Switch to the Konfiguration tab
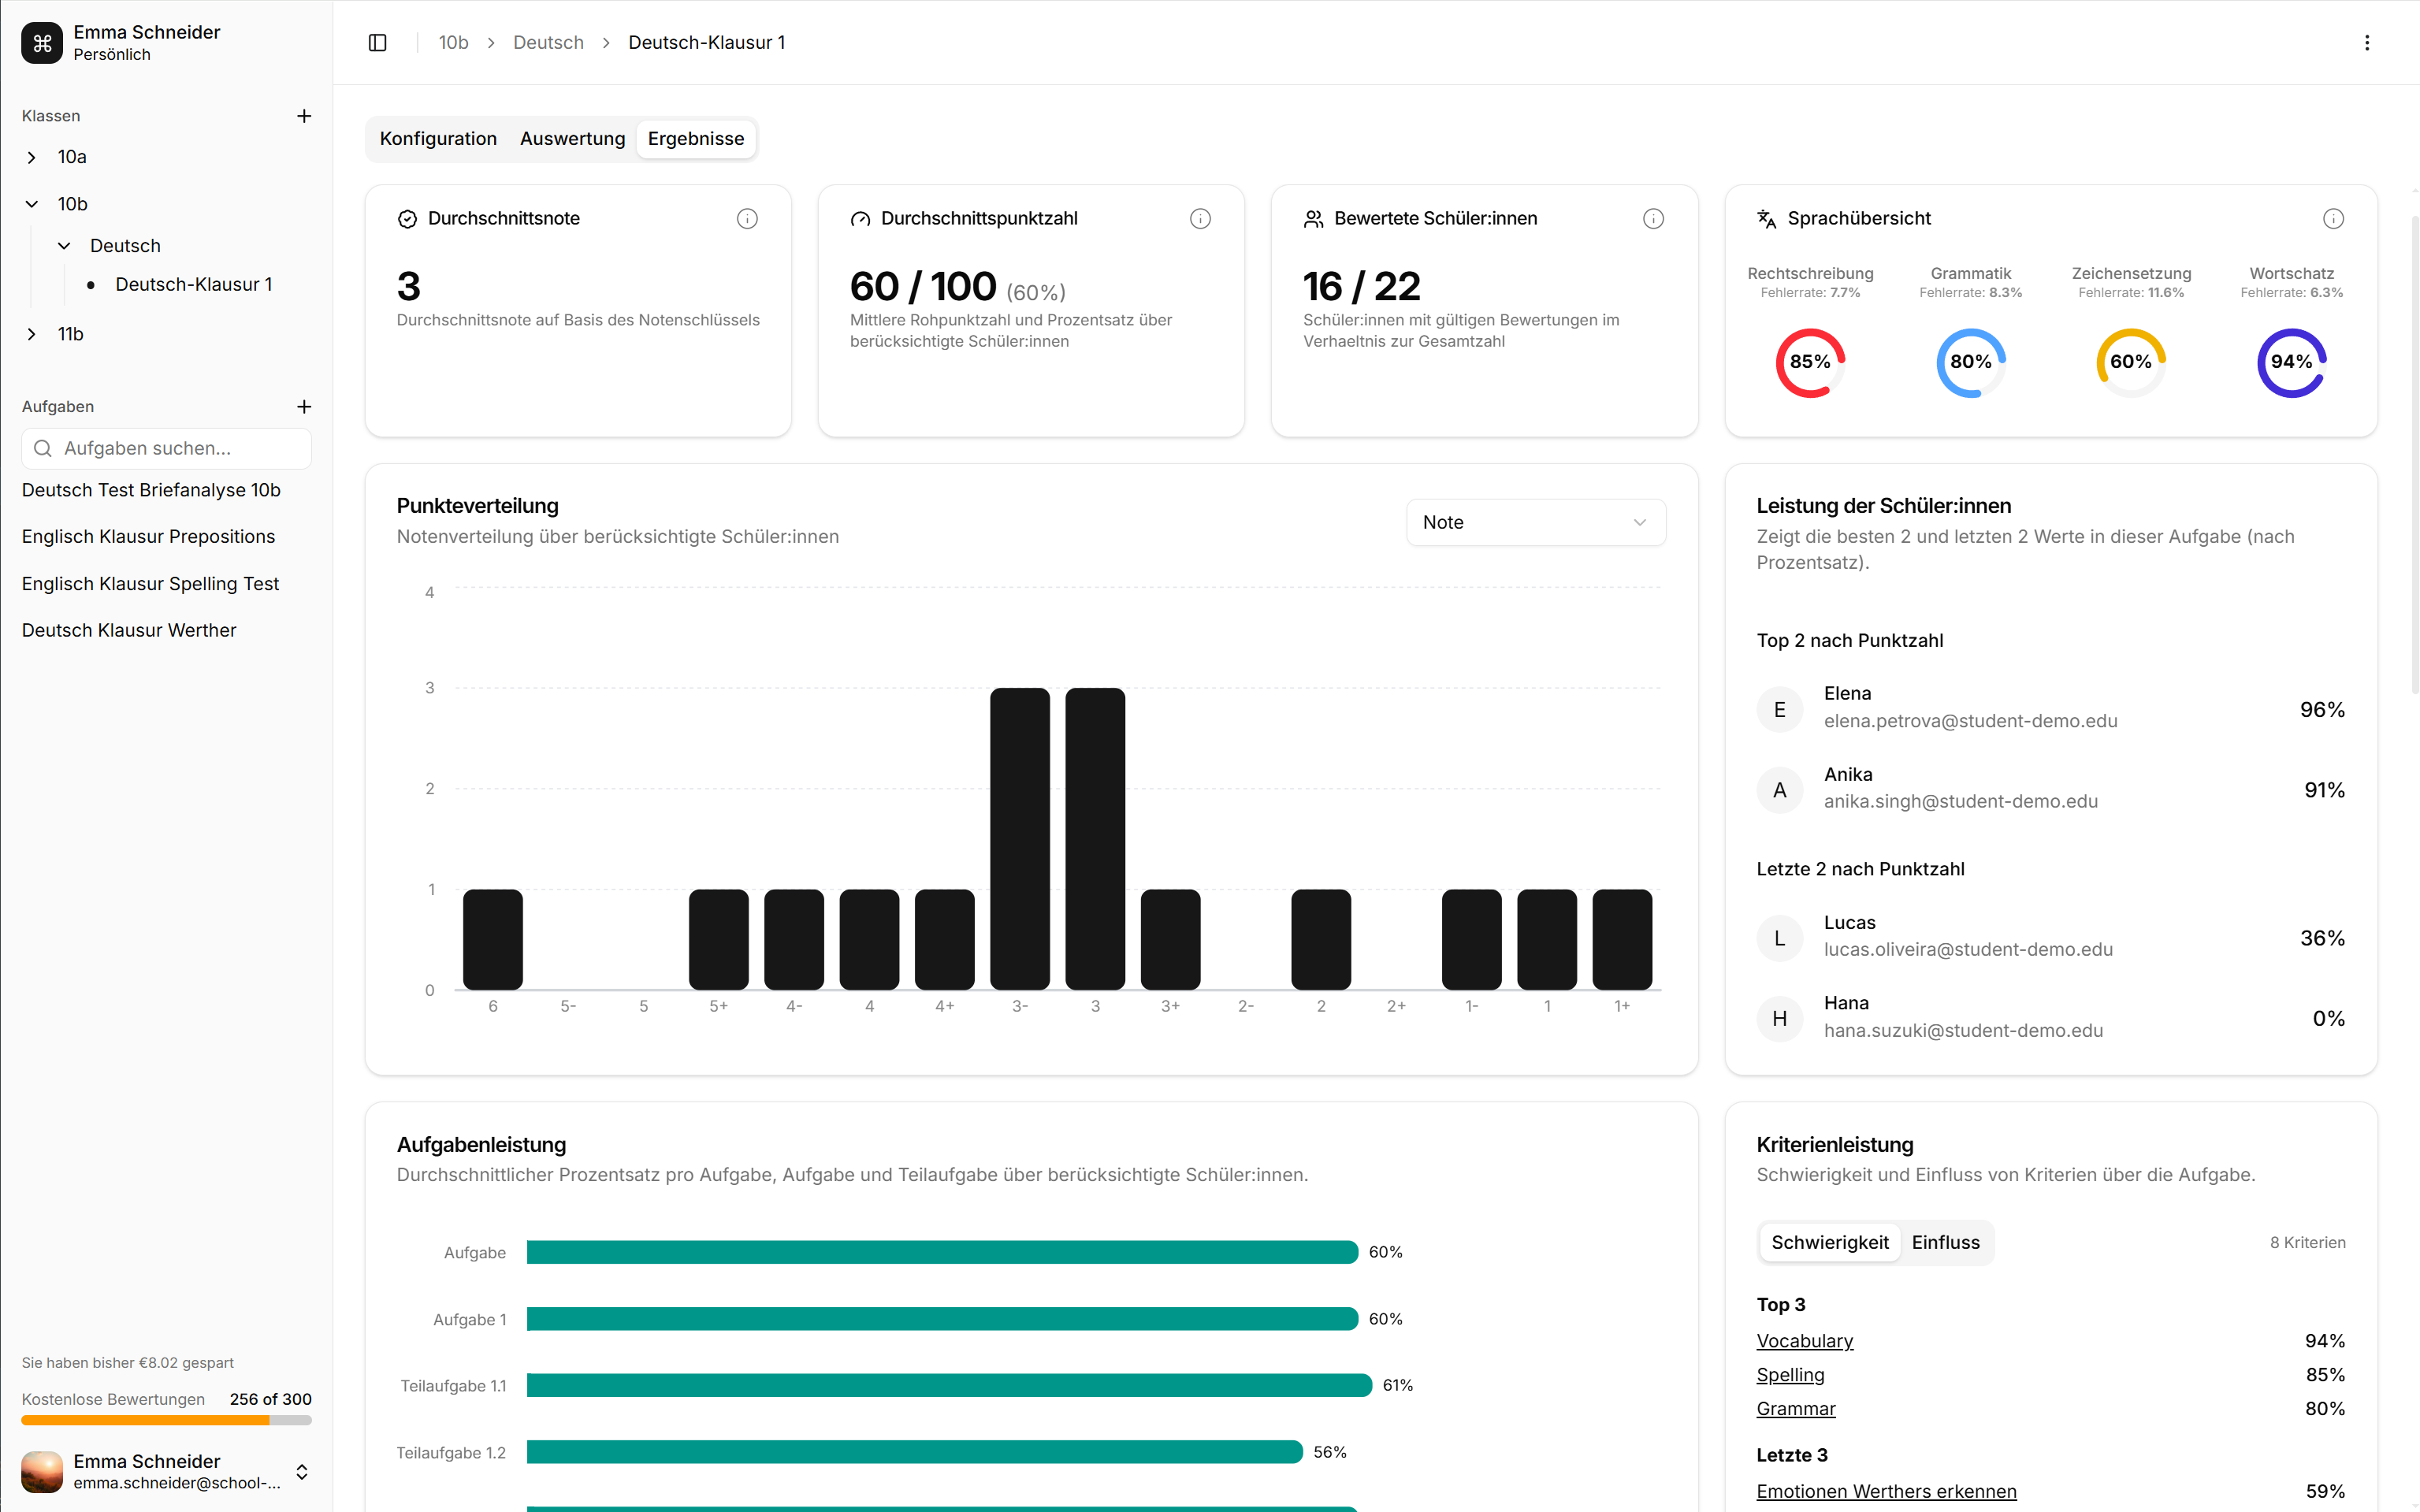The image size is (2420, 1512). click(x=437, y=139)
